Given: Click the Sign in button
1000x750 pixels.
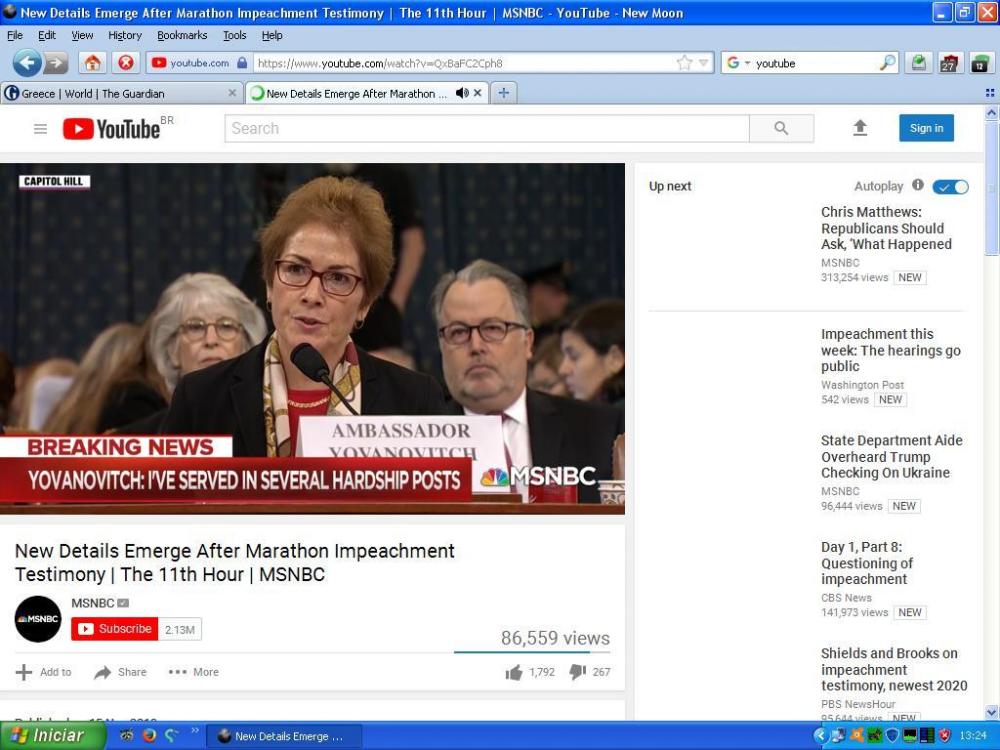Looking at the screenshot, I should (926, 128).
